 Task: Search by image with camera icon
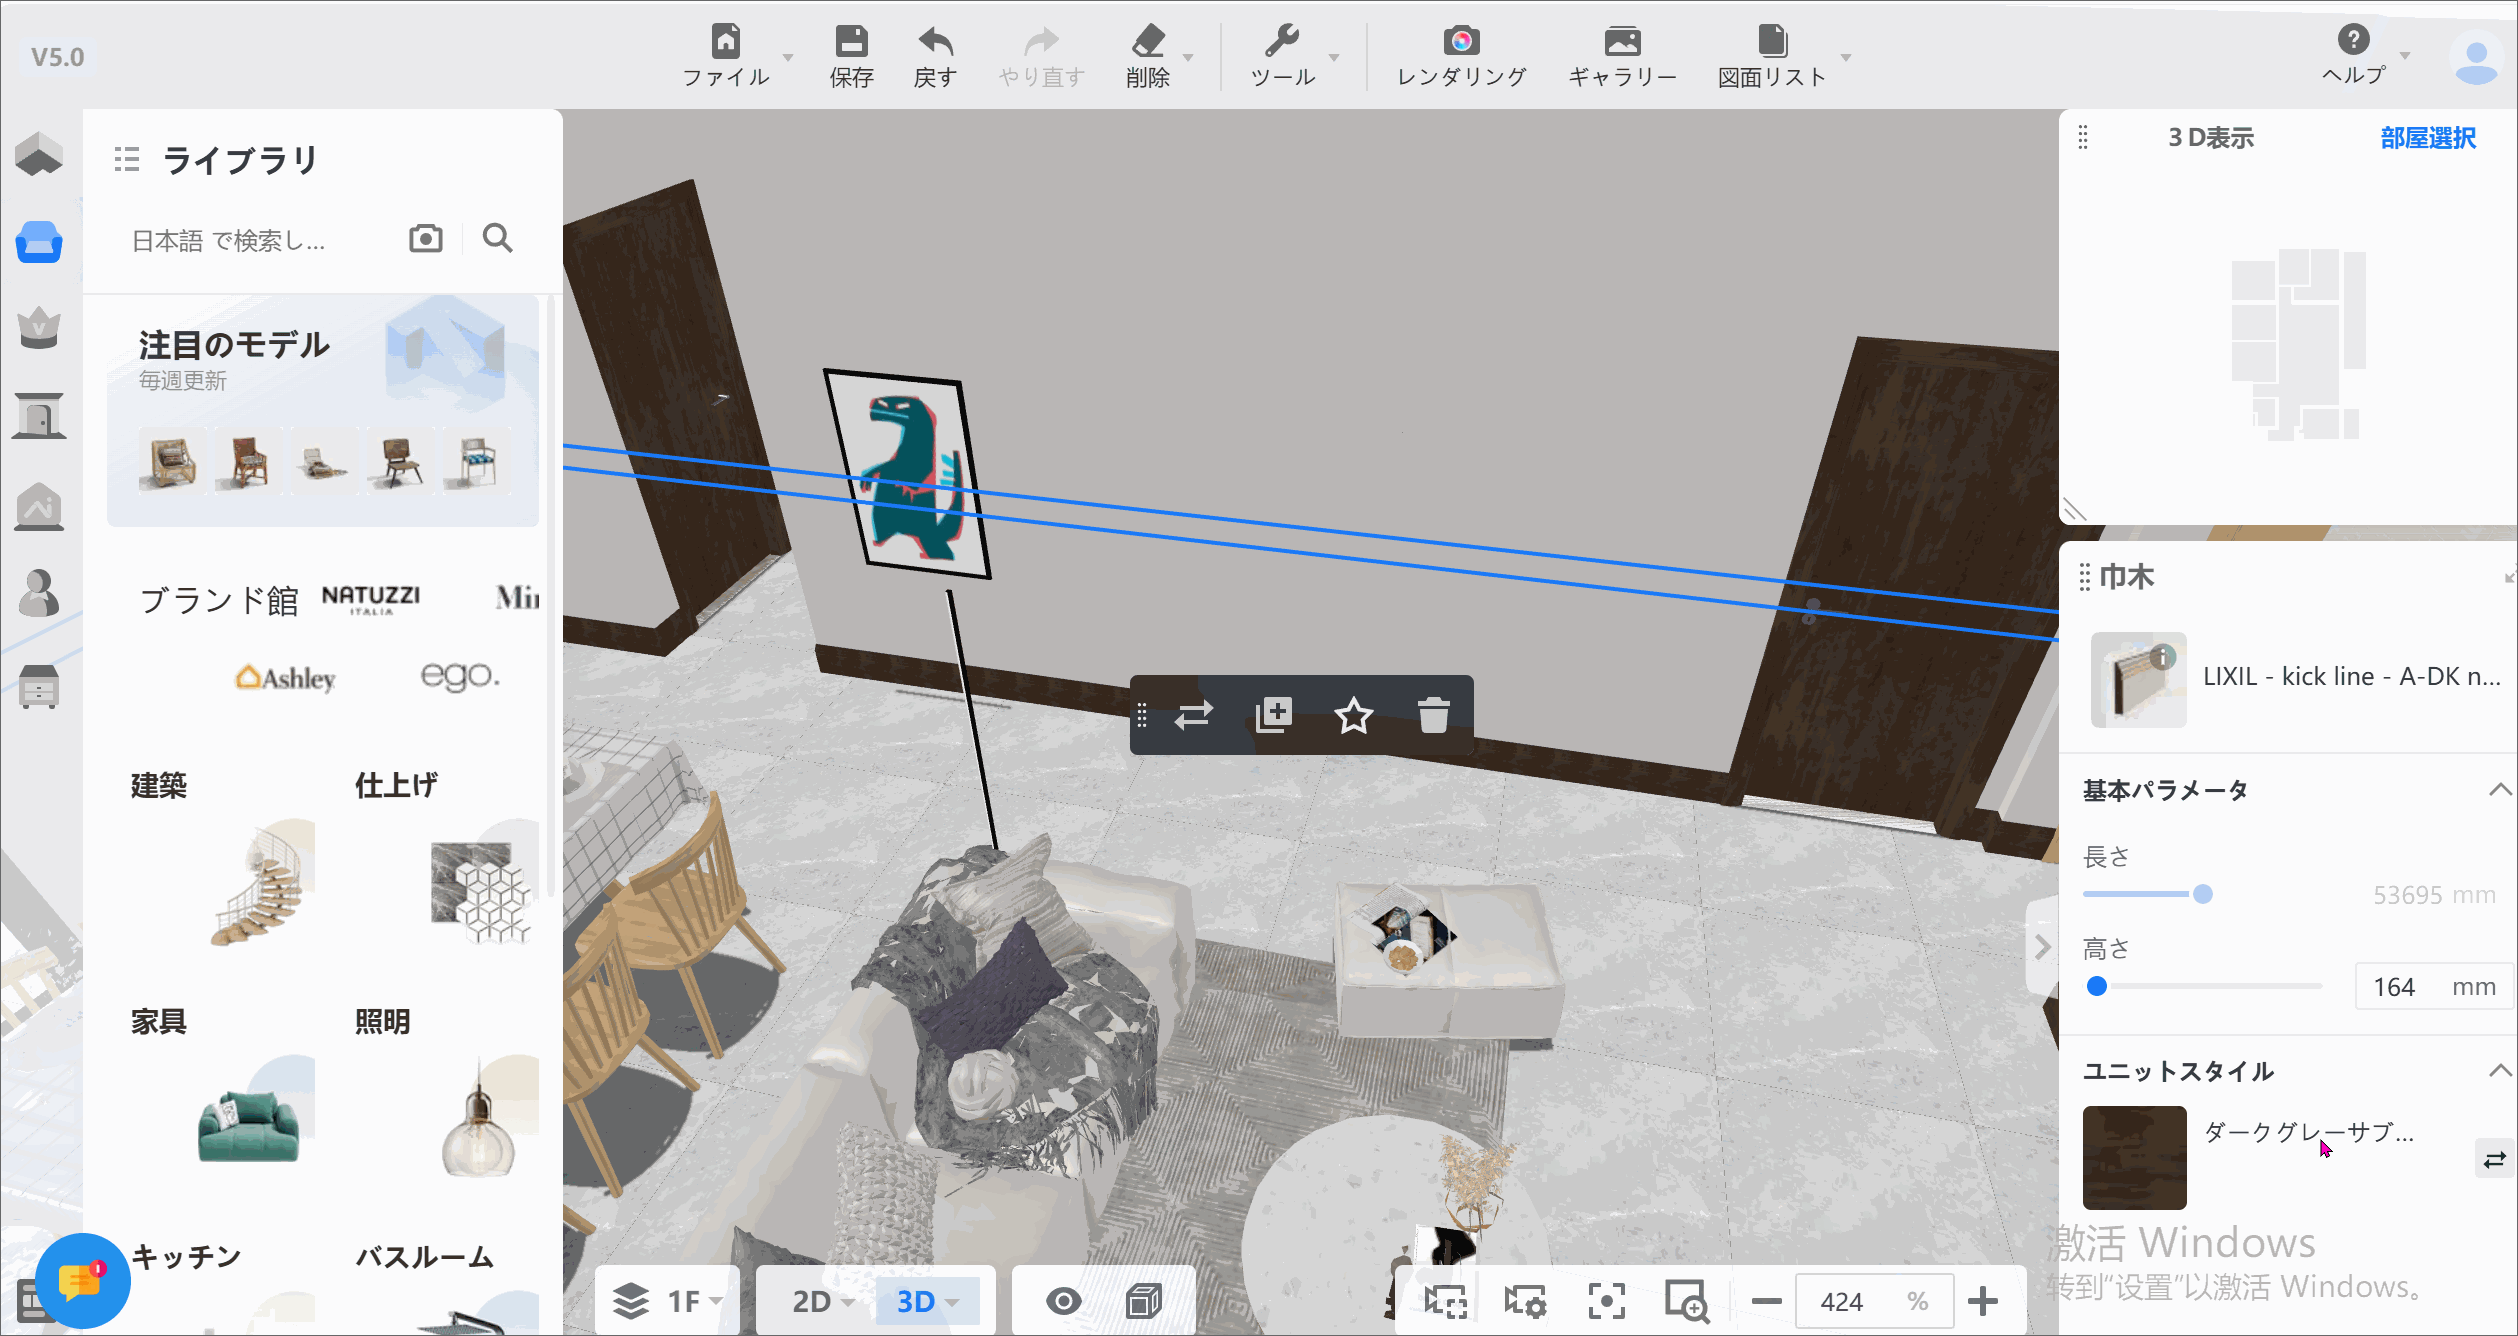click(425, 238)
